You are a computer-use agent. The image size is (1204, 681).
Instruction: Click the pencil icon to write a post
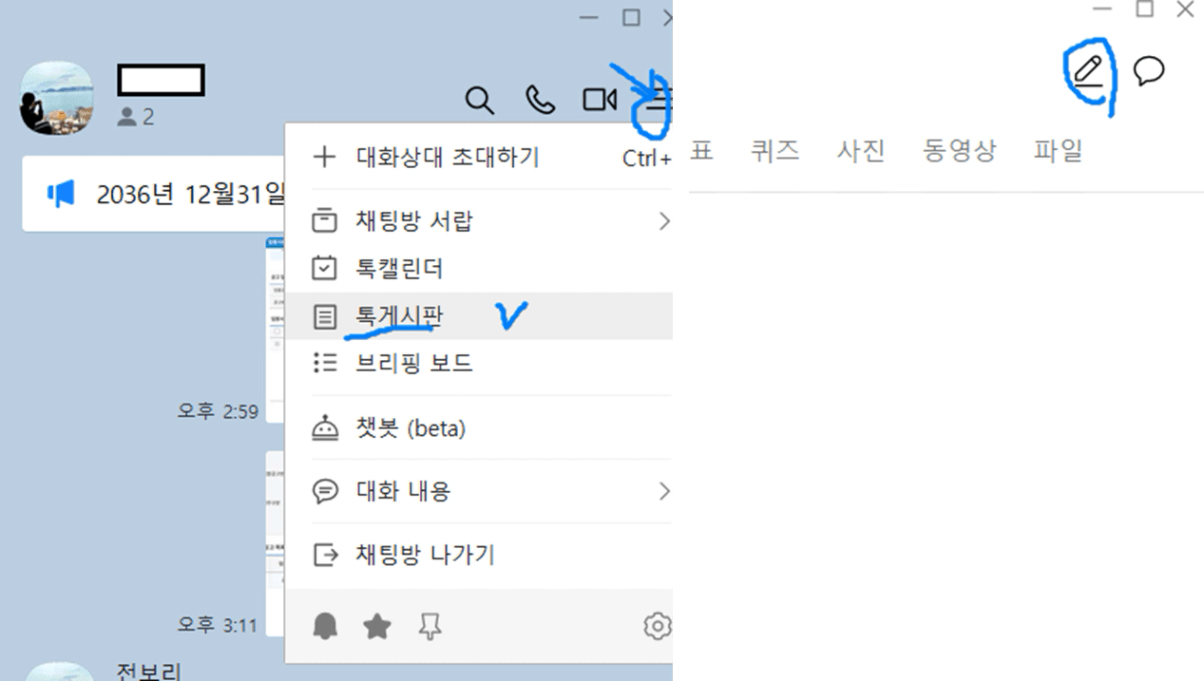coord(1088,72)
